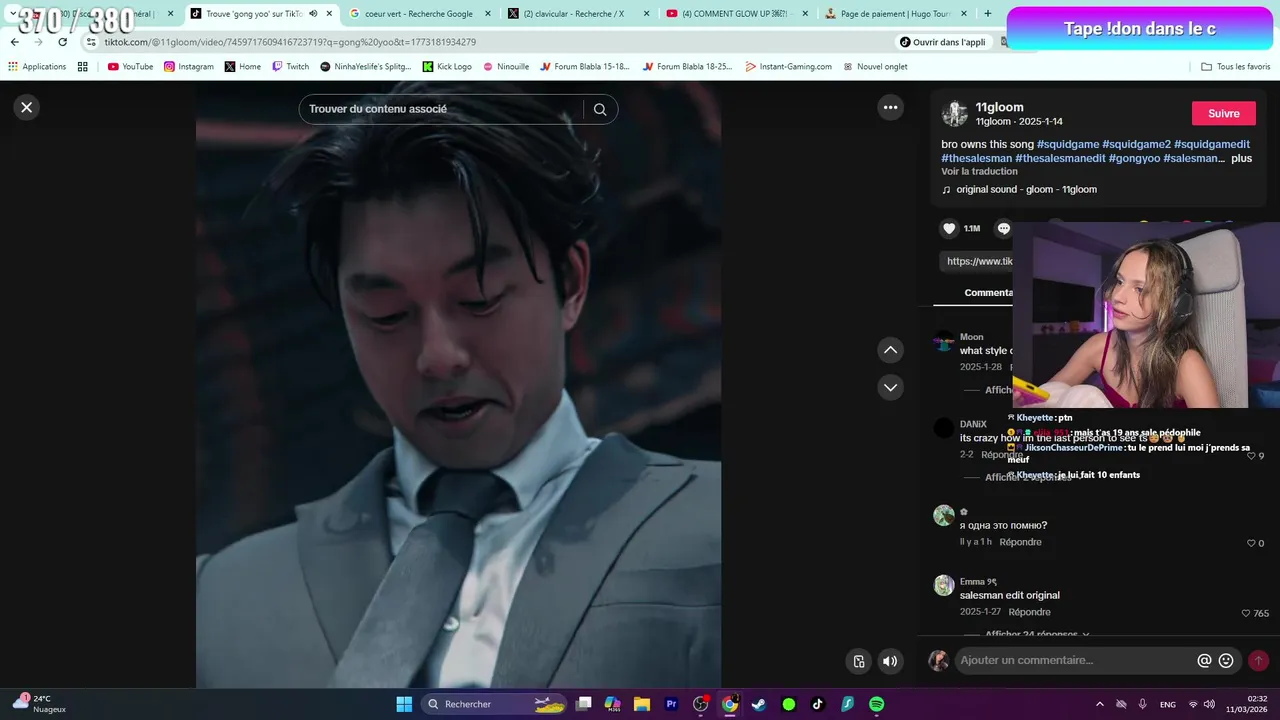
Task: Toggle the picture-in-picture icon beside volume
Action: [858, 661]
